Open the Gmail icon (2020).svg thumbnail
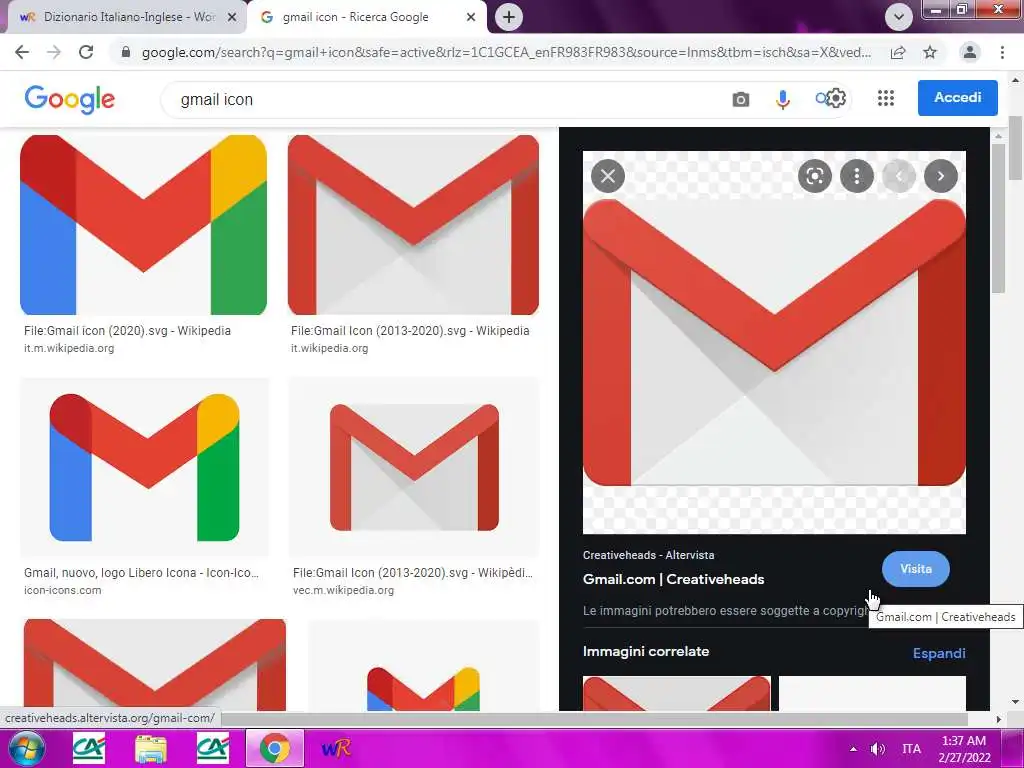The image size is (1024, 768). pos(144,225)
